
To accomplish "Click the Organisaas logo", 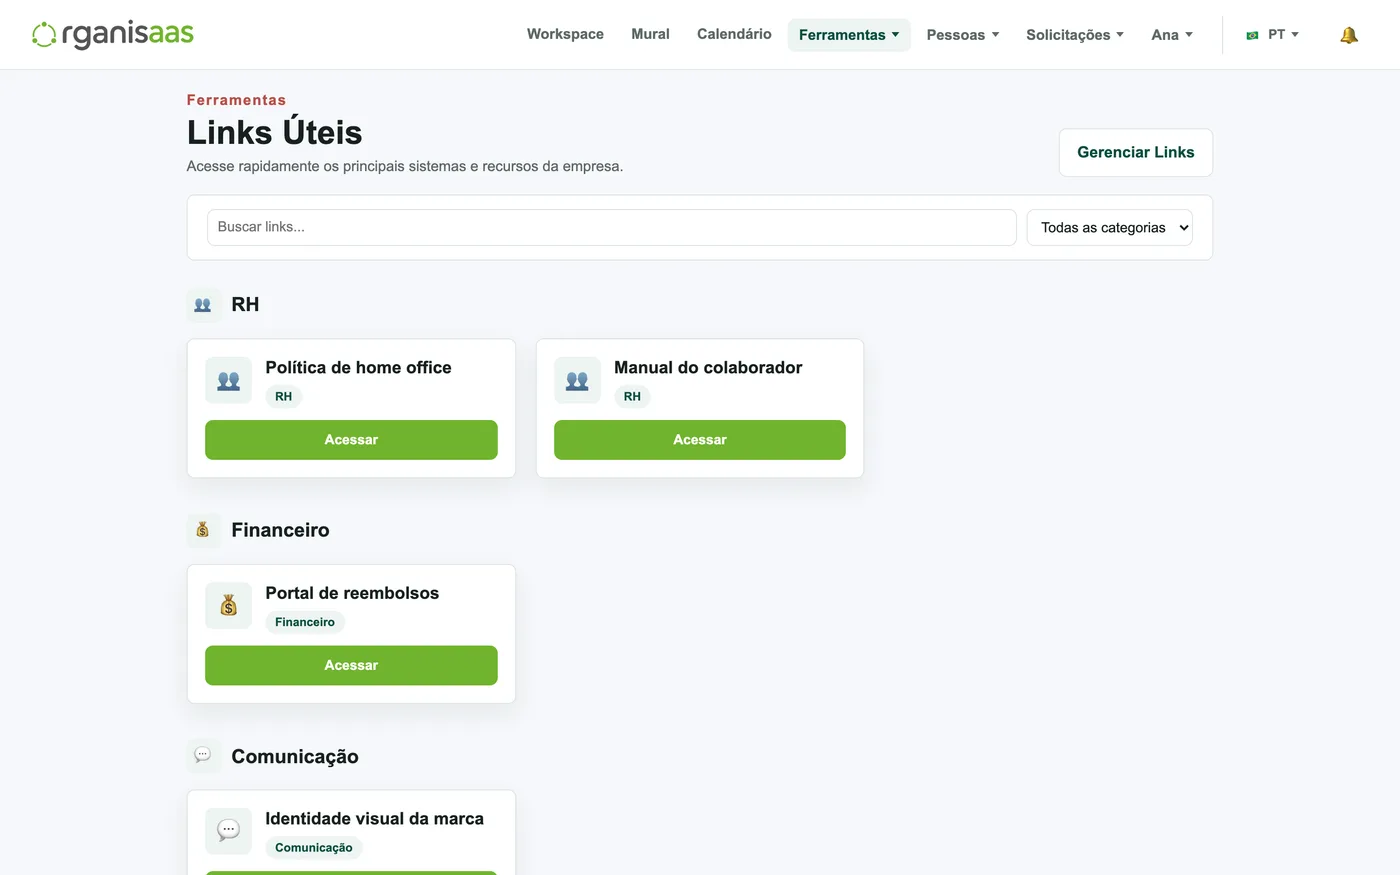I will click(113, 34).
